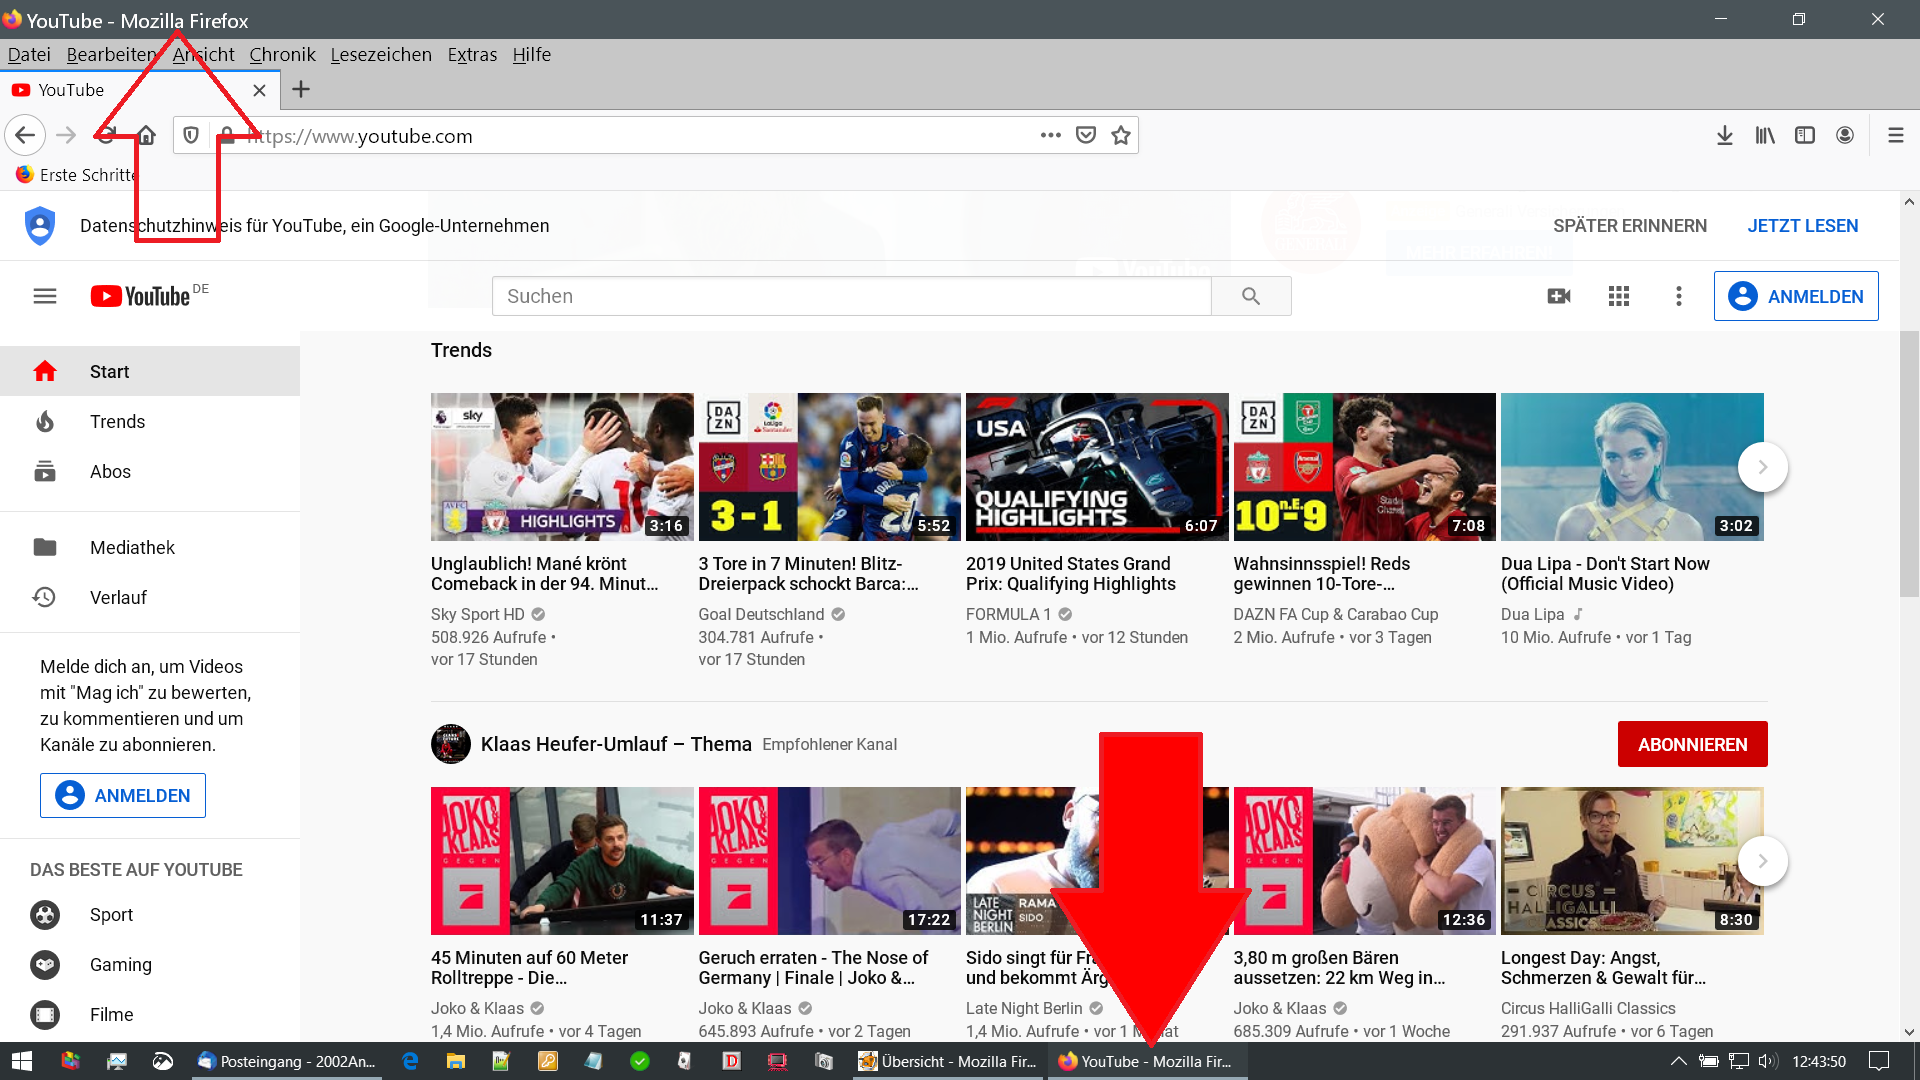
Task: Open Firefox tracking protection shield icon
Action: [x=191, y=135]
